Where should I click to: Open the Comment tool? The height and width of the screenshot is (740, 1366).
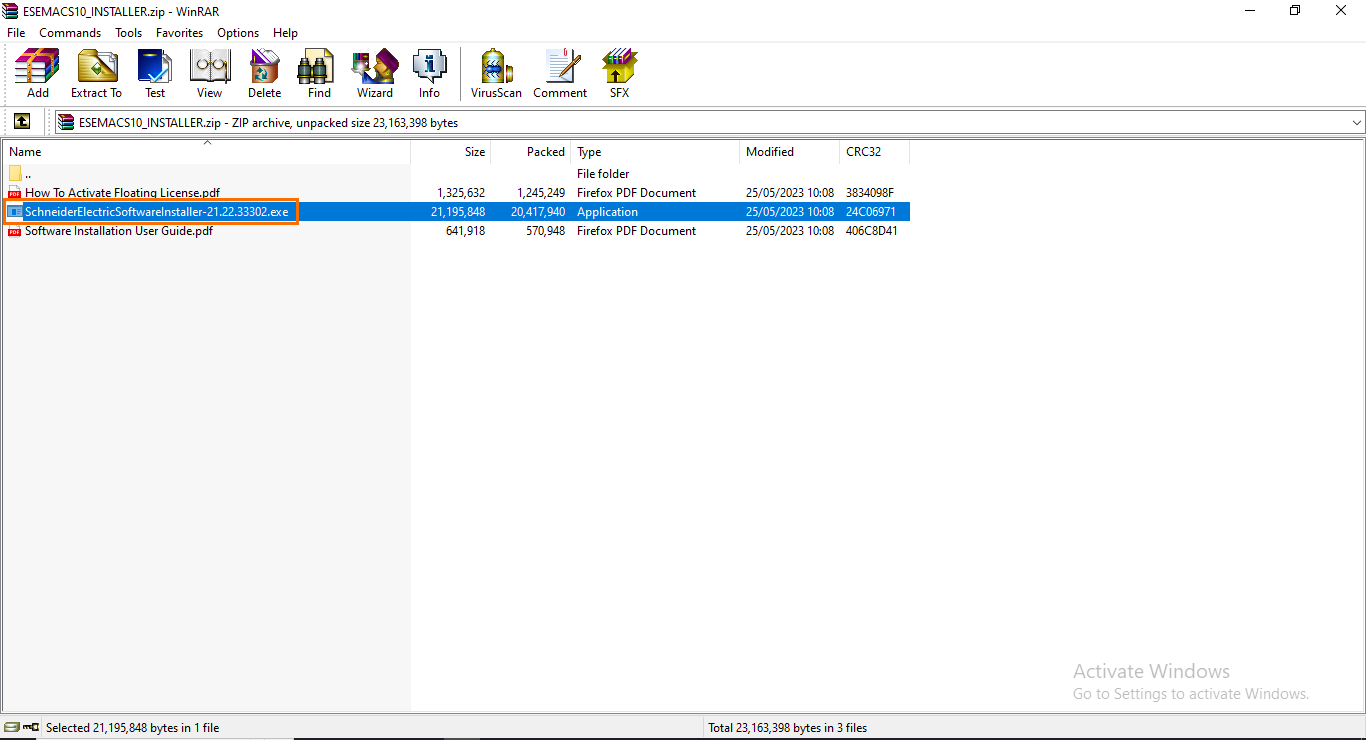point(560,74)
